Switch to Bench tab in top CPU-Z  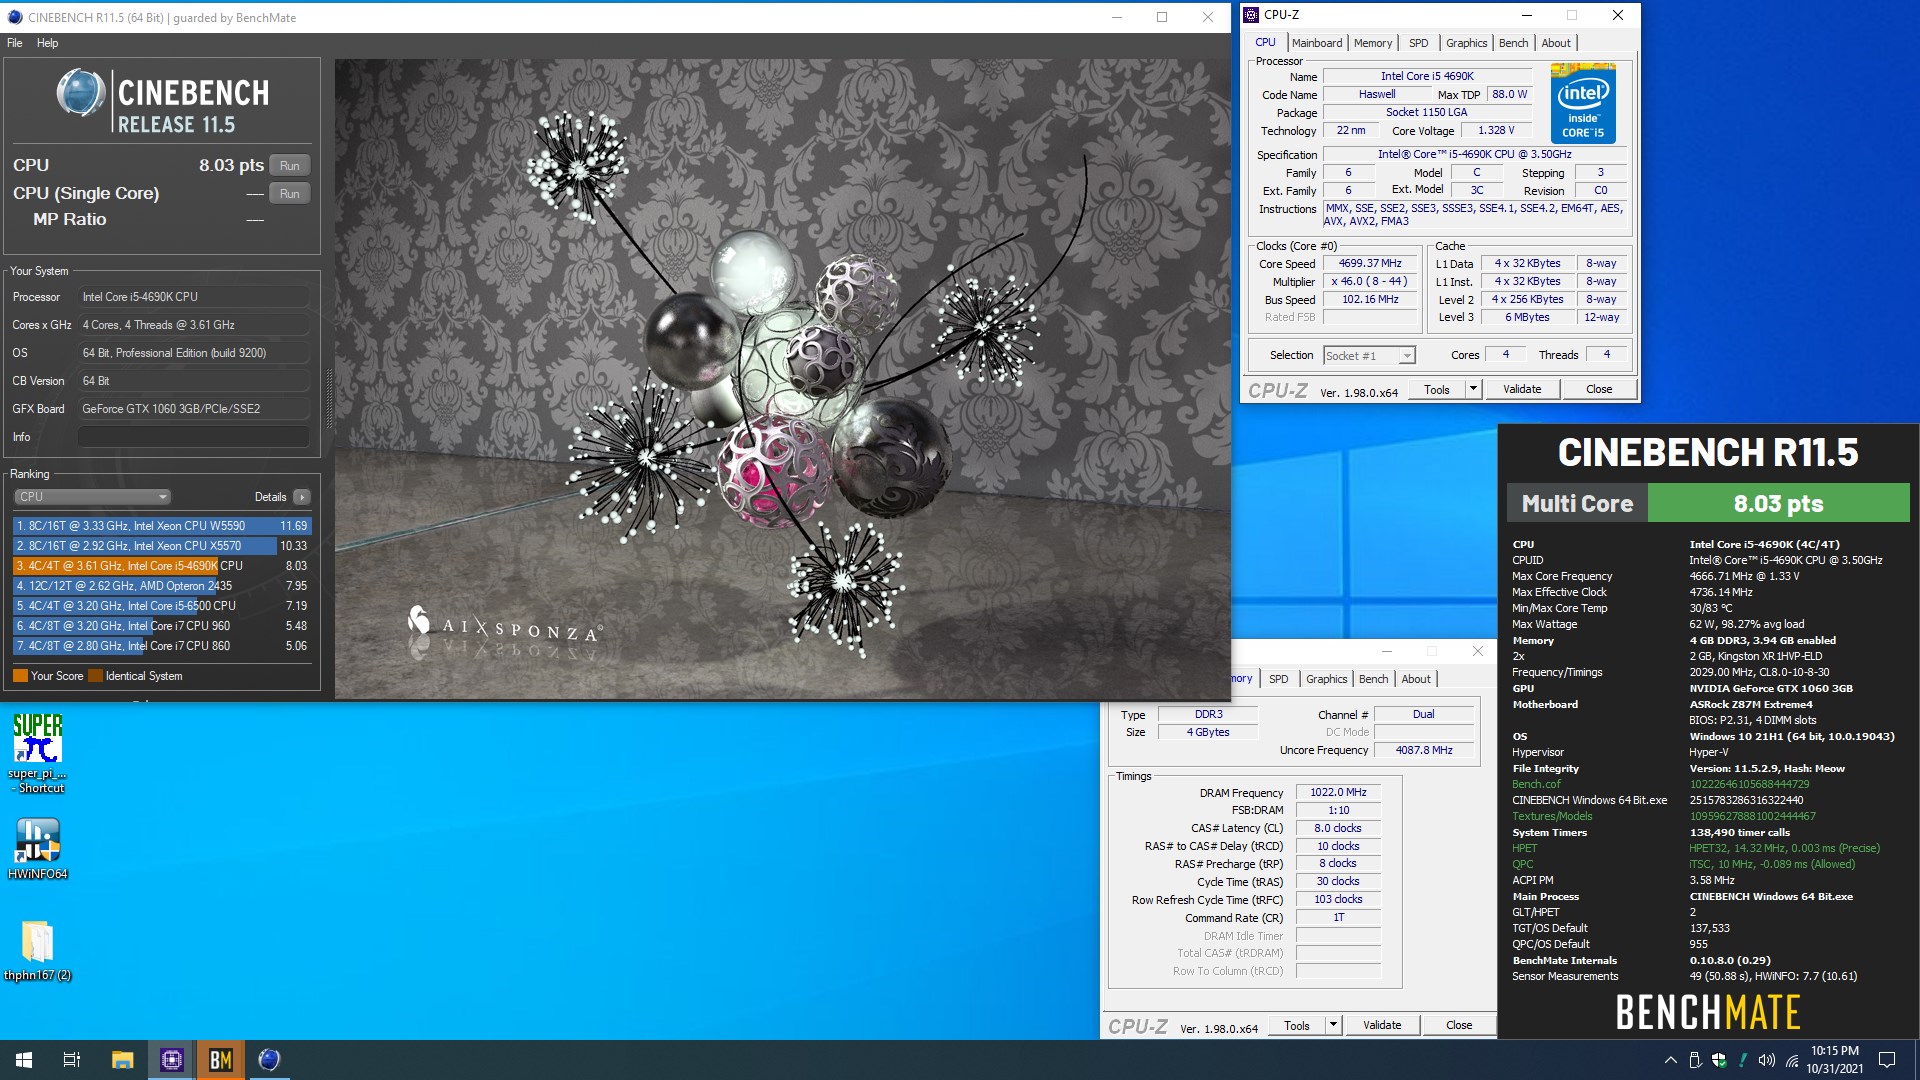(x=1513, y=43)
